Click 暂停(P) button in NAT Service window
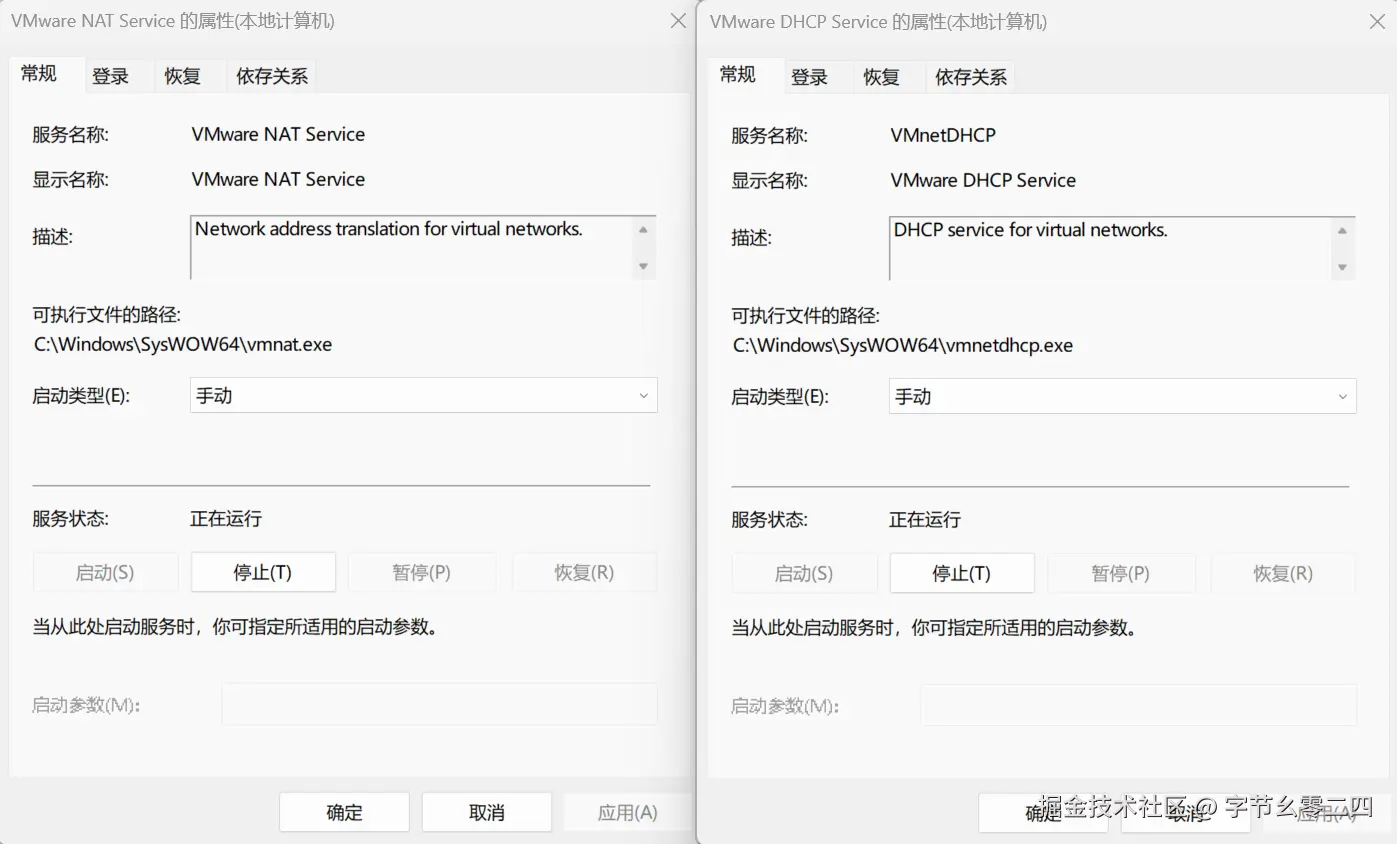The width and height of the screenshot is (1397, 844). [x=422, y=572]
